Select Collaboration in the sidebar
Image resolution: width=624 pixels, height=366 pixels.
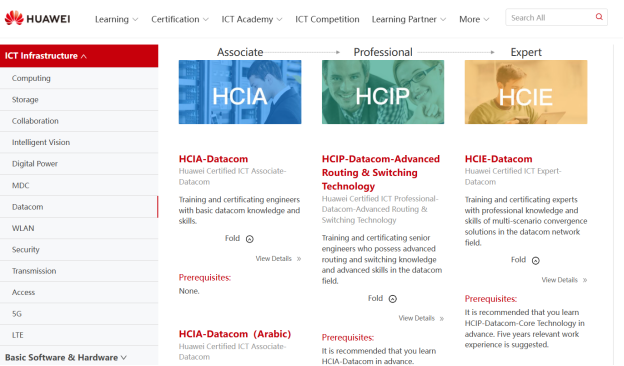click(79, 121)
